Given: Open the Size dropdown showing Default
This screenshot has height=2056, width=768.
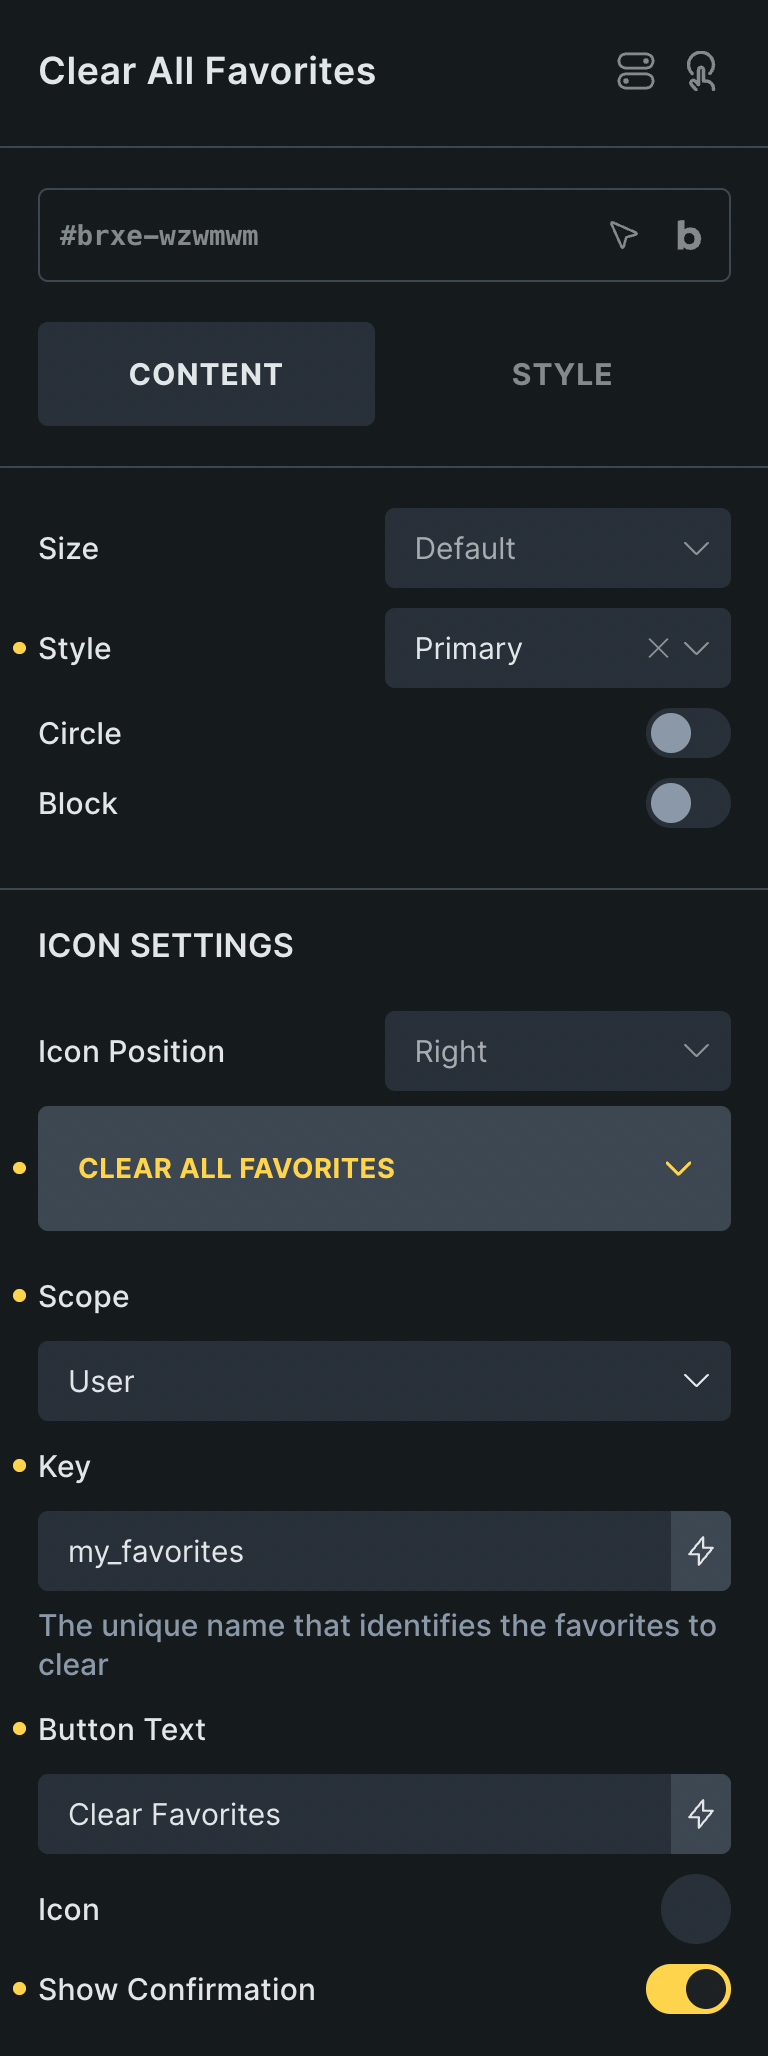Looking at the screenshot, I should (557, 548).
